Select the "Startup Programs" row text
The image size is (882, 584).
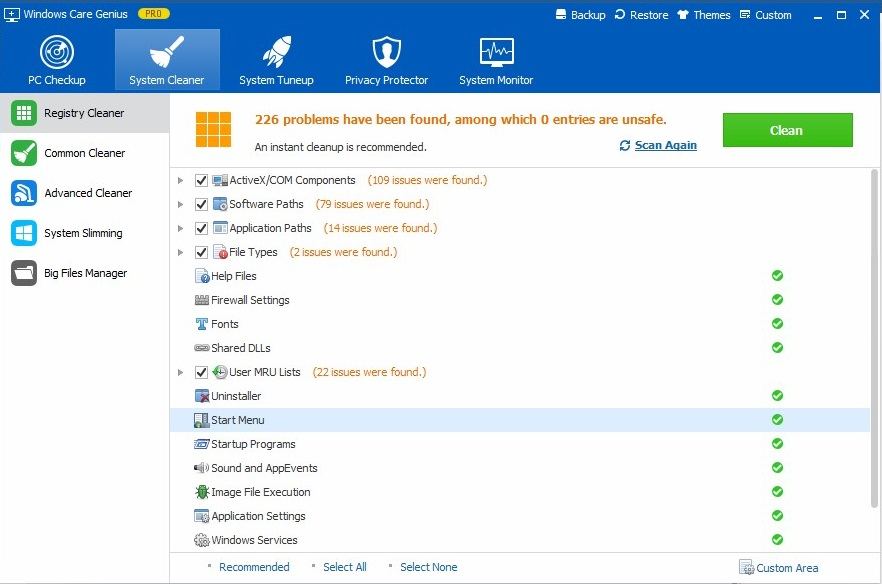click(x=253, y=444)
